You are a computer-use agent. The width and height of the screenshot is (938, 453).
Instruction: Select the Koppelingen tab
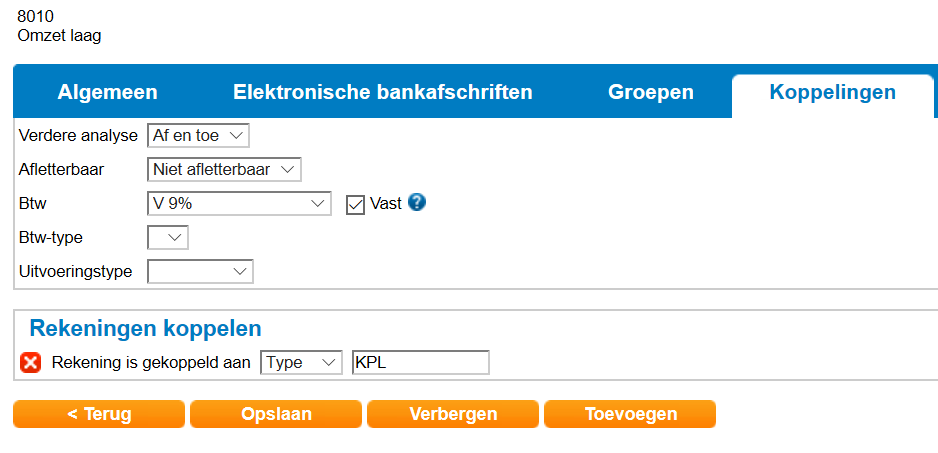[832, 93]
